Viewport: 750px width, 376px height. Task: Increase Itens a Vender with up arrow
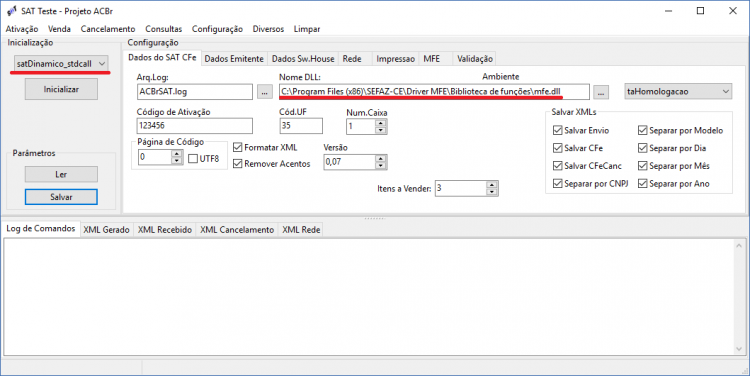[492, 185]
